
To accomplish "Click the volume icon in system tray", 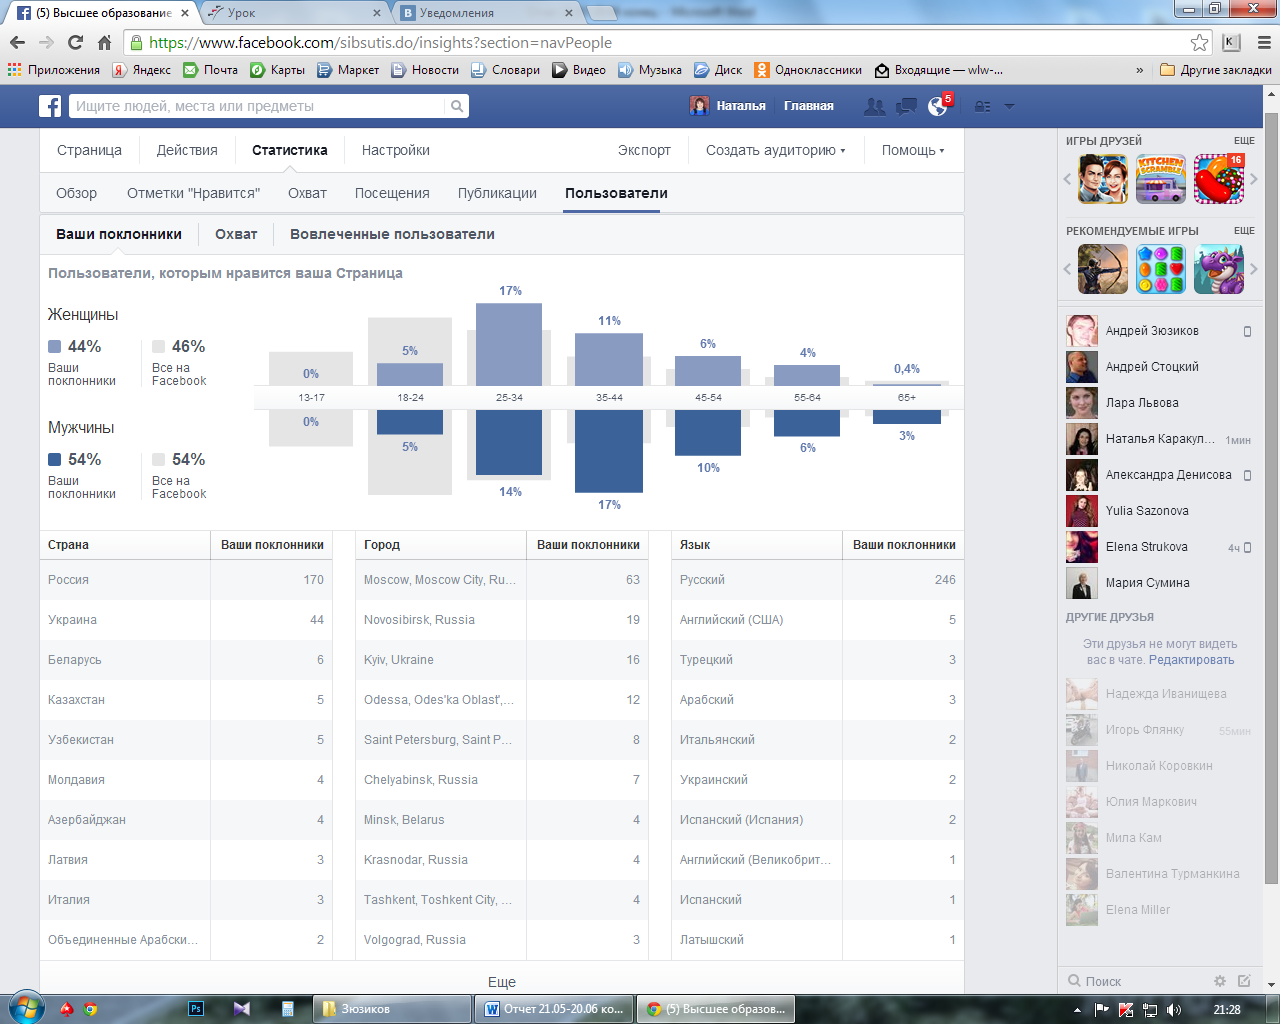I will (1174, 1009).
